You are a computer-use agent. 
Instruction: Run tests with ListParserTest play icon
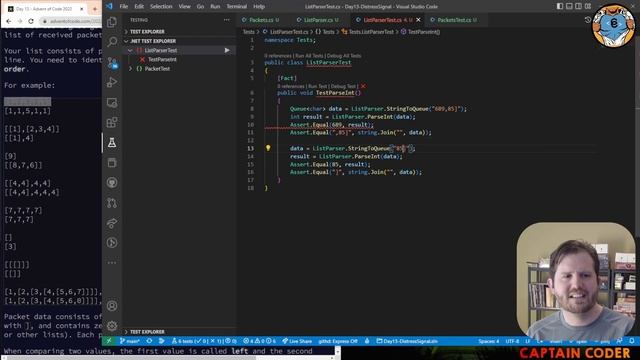(227, 50)
